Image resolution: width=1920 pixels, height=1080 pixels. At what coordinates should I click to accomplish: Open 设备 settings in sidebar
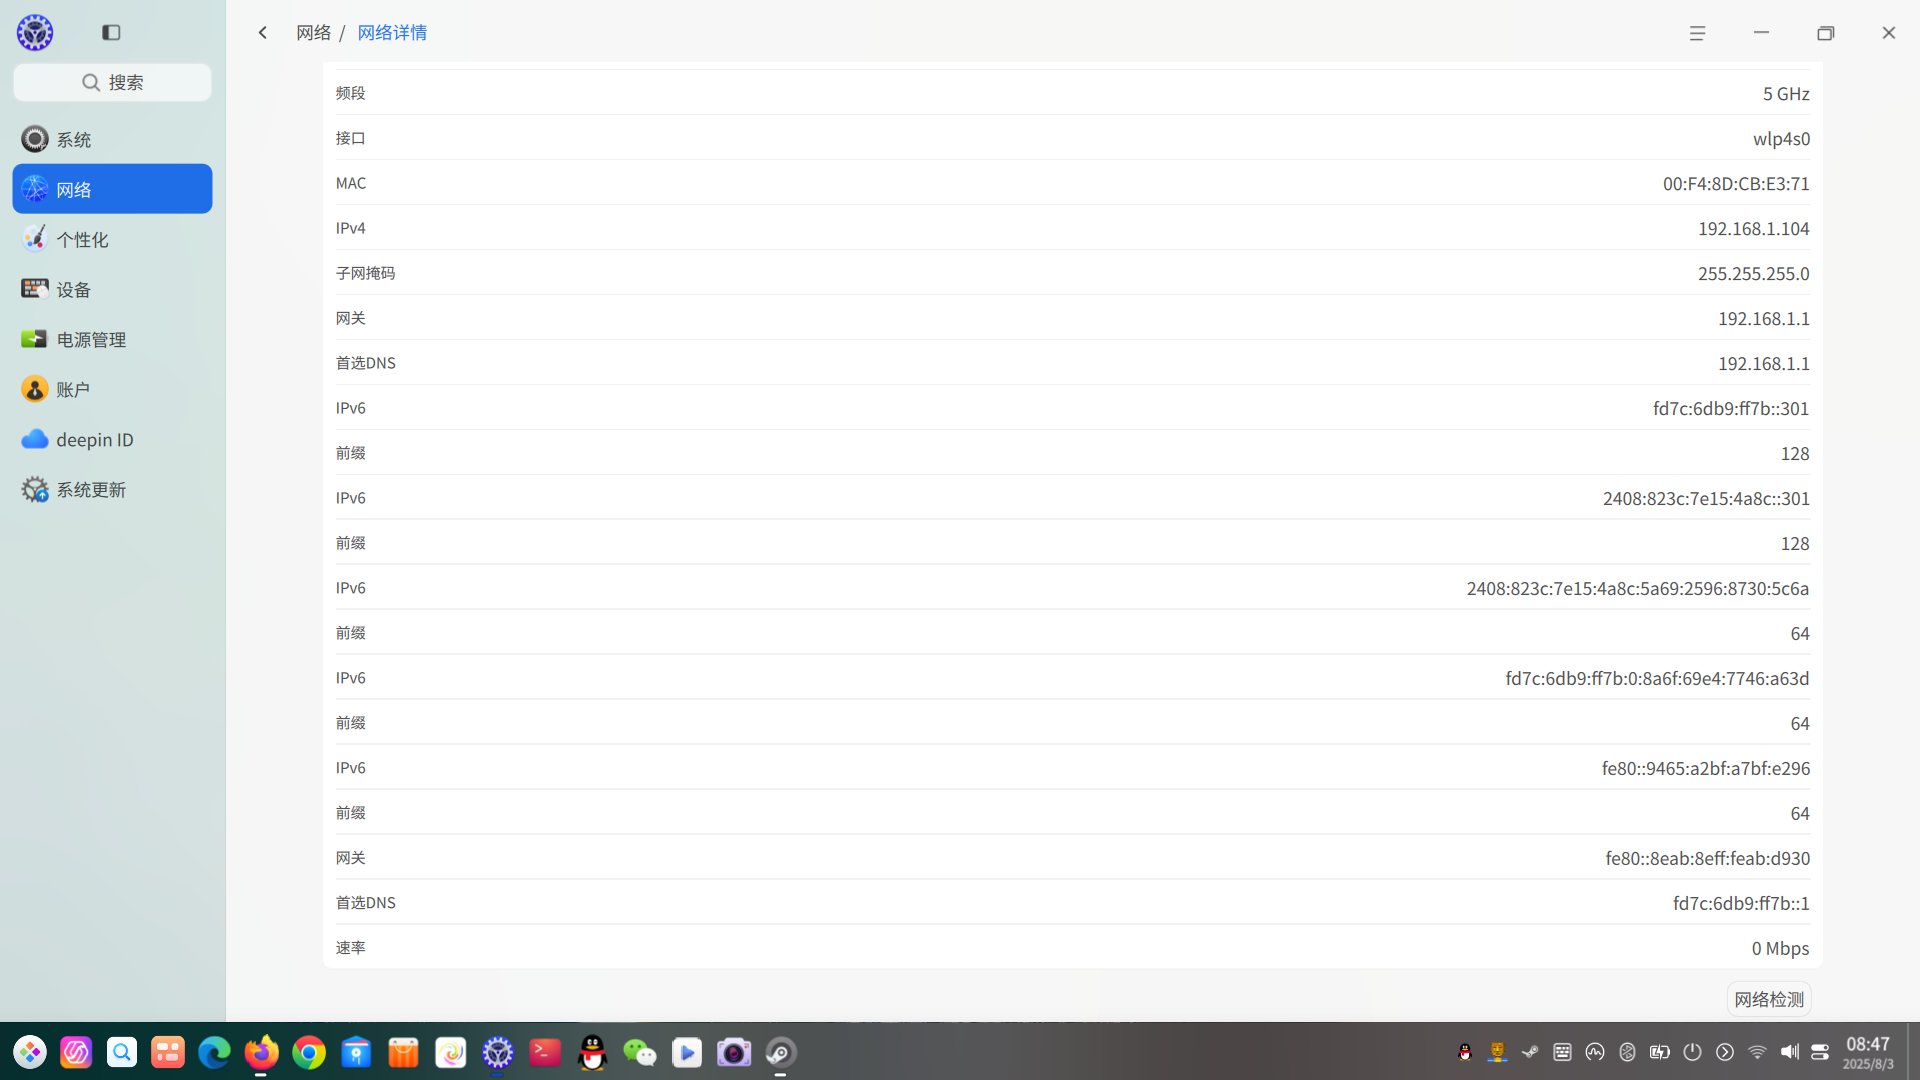[x=112, y=289]
